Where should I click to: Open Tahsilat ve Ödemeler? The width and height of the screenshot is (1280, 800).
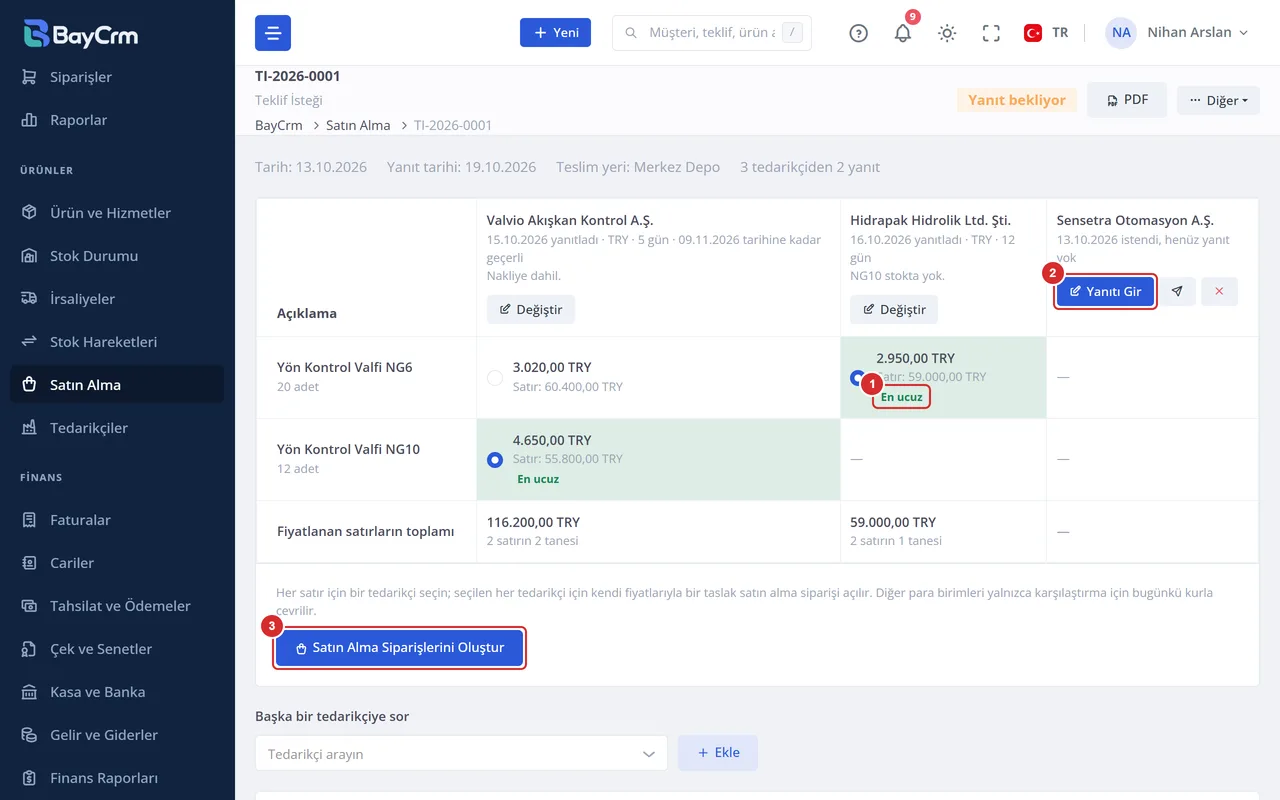pos(117,606)
